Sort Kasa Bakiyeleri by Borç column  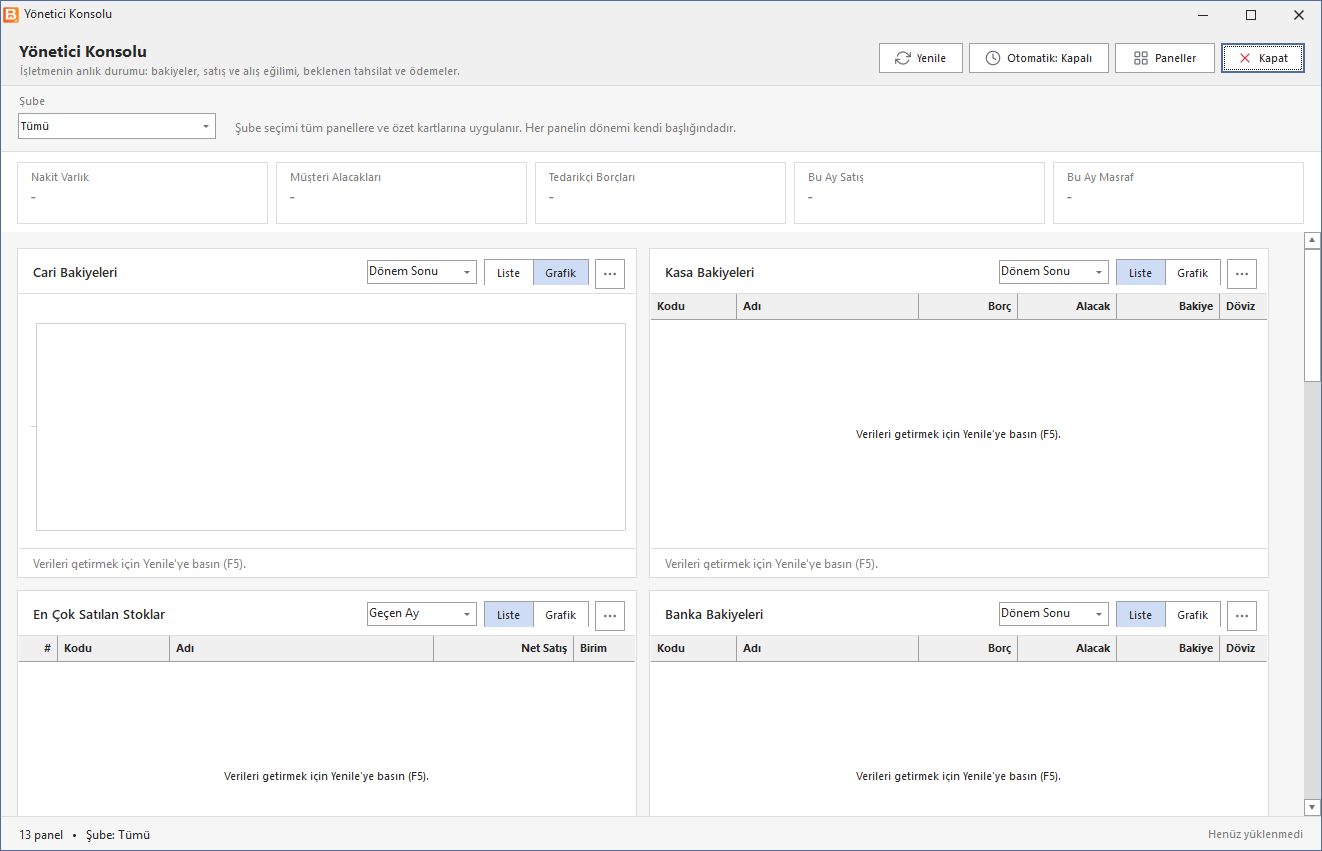[968, 306]
